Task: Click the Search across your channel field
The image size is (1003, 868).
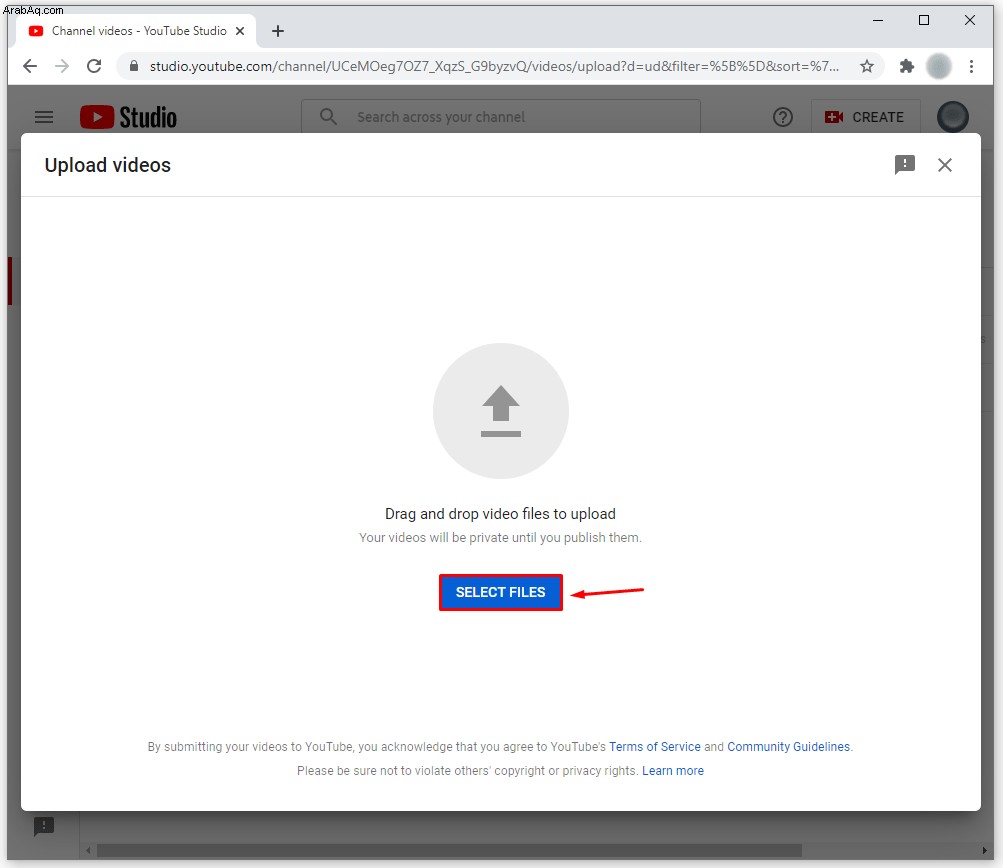Action: coord(501,117)
